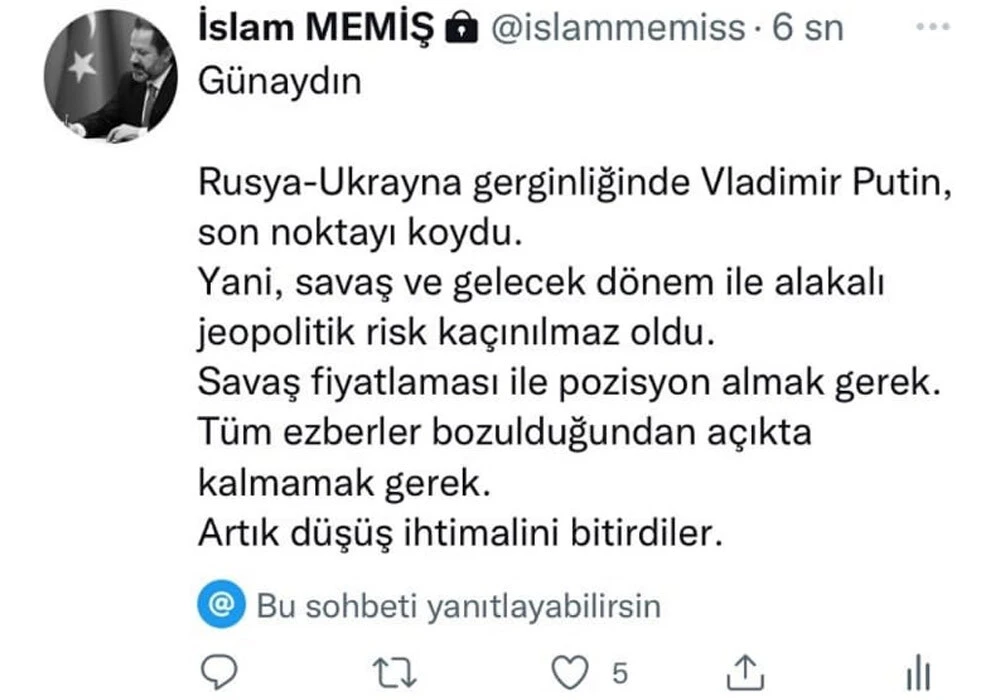The height and width of the screenshot is (700, 1000).
Task: Open the reply bubble icon
Action: click(x=220, y=671)
